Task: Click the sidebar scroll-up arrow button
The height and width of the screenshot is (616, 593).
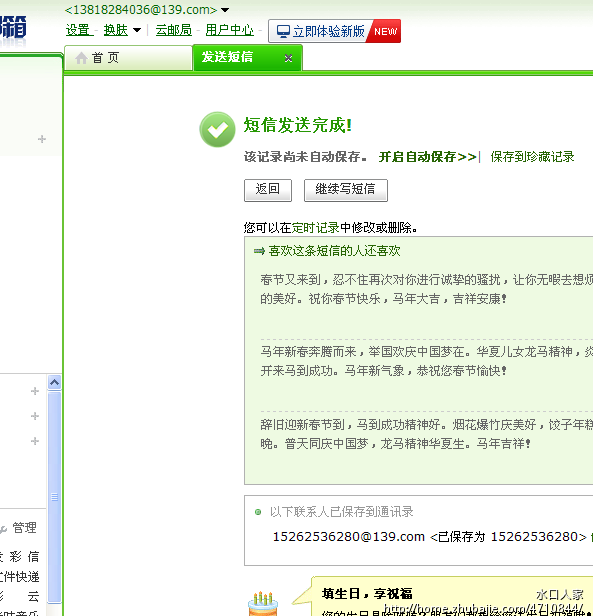Action: pos(55,382)
